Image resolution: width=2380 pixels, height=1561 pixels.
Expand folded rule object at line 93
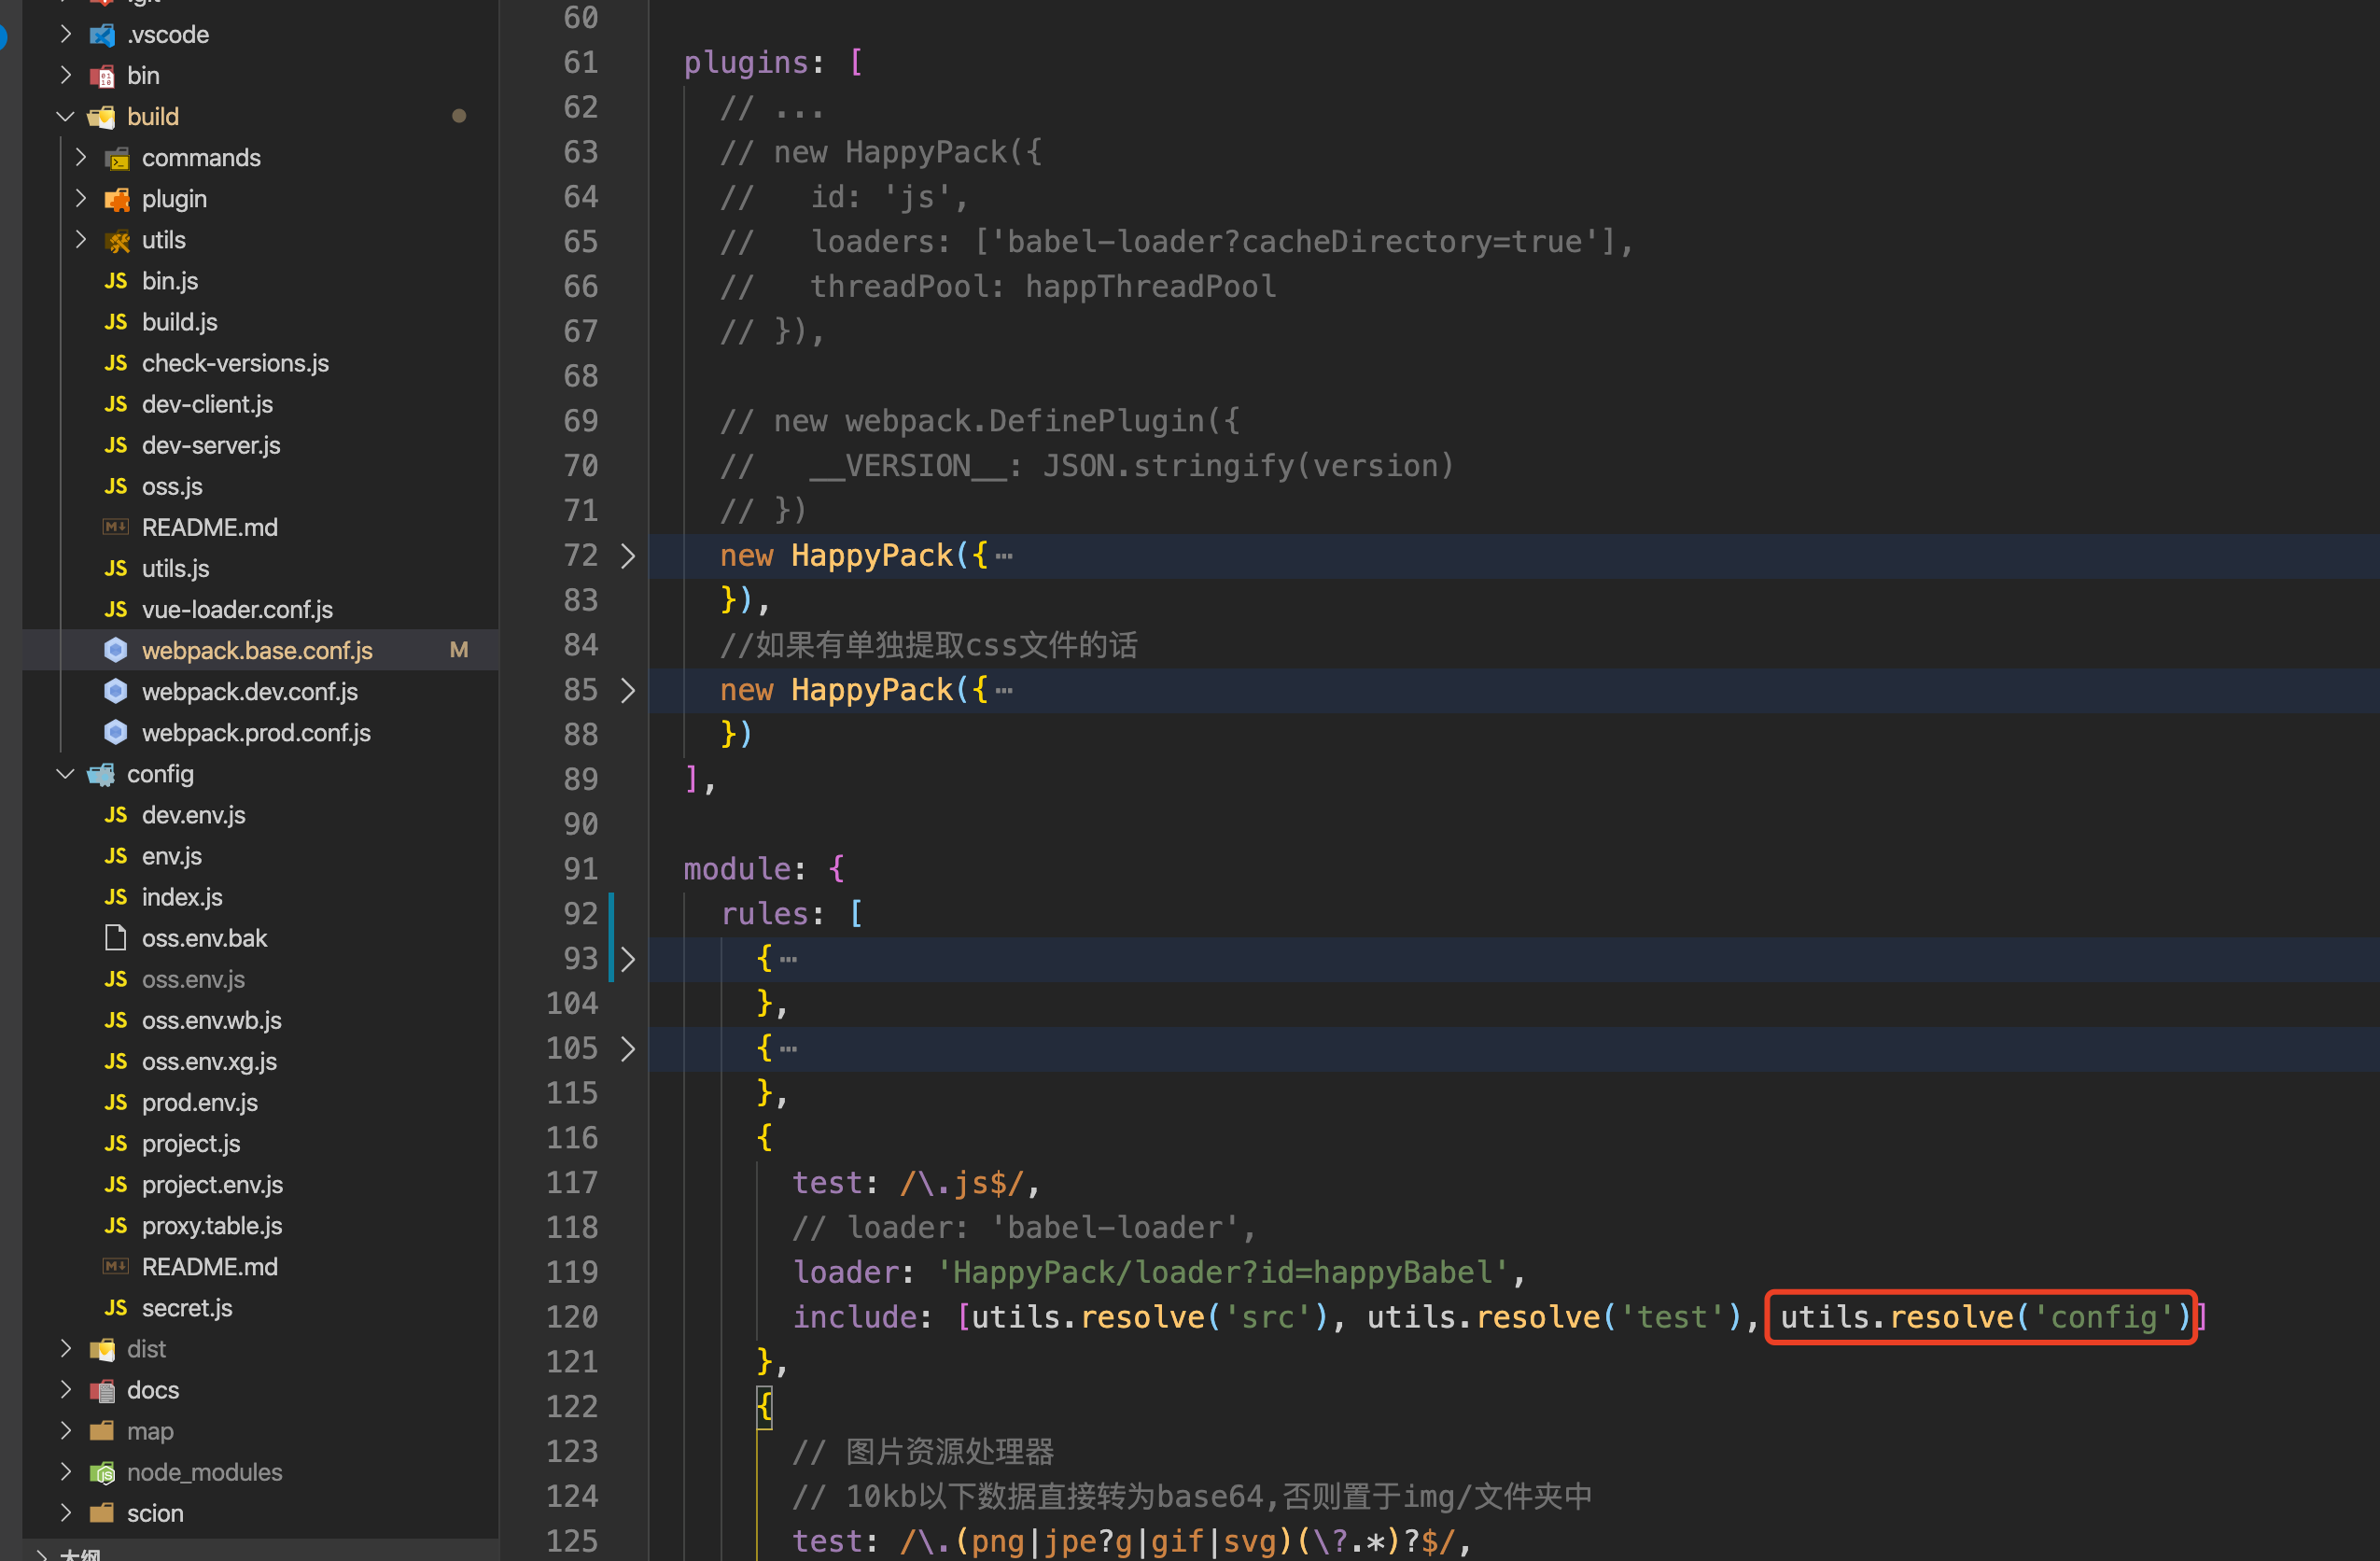click(x=628, y=959)
